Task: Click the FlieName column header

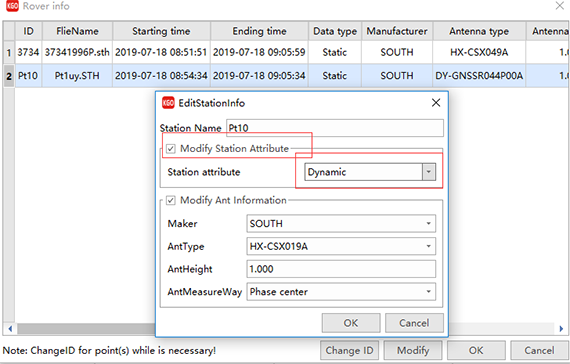Action: pyautogui.click(x=77, y=31)
